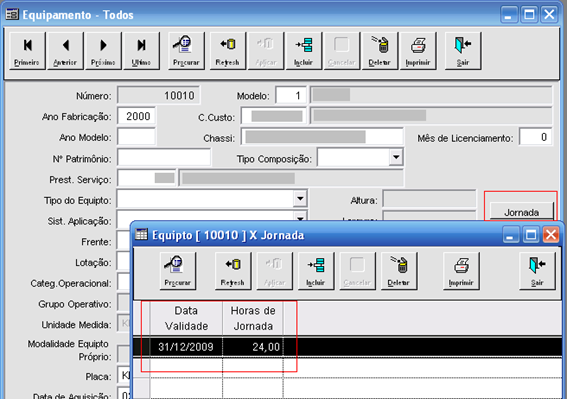Viewport: 567px width, 399px height.
Task: Select the 31/12/2009 date cell
Action: pyautogui.click(x=186, y=347)
